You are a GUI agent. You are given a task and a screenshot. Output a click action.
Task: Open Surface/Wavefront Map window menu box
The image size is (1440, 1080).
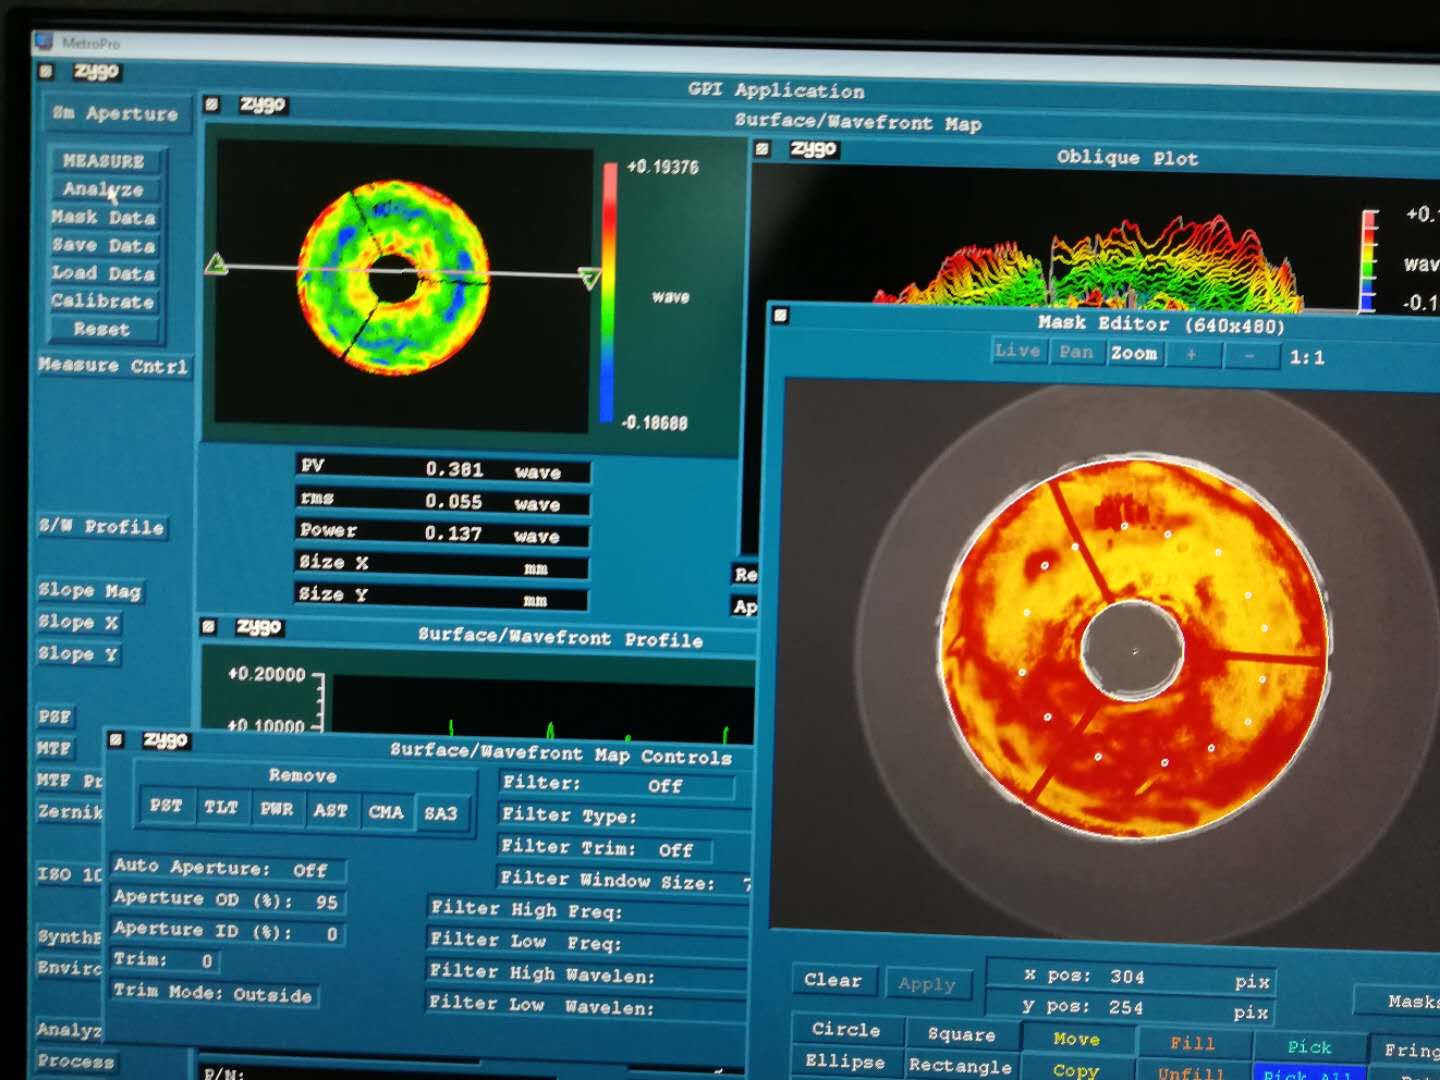coord(212,104)
